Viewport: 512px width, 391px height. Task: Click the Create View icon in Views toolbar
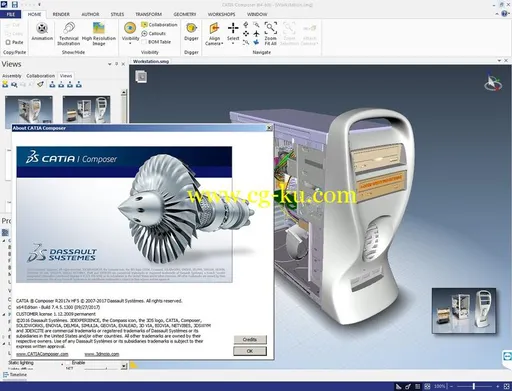[5, 85]
